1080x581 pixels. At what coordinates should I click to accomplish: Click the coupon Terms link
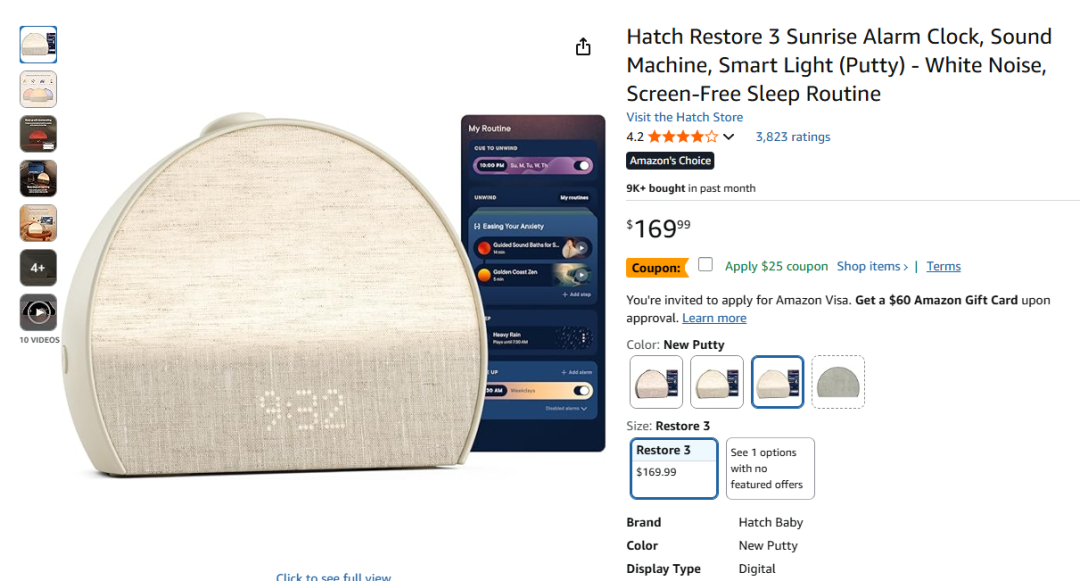(x=943, y=266)
